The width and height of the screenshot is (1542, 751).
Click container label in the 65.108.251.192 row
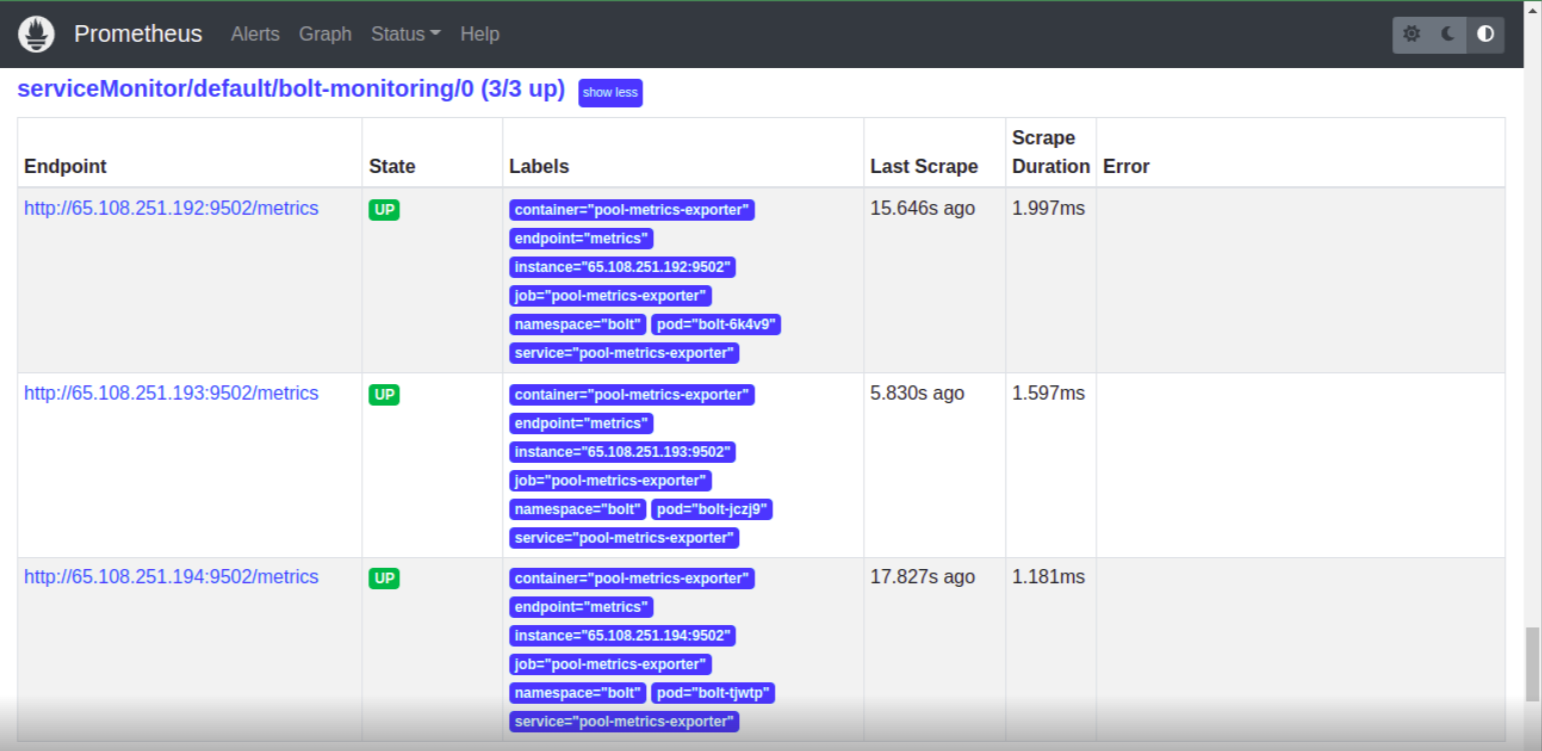(x=632, y=210)
